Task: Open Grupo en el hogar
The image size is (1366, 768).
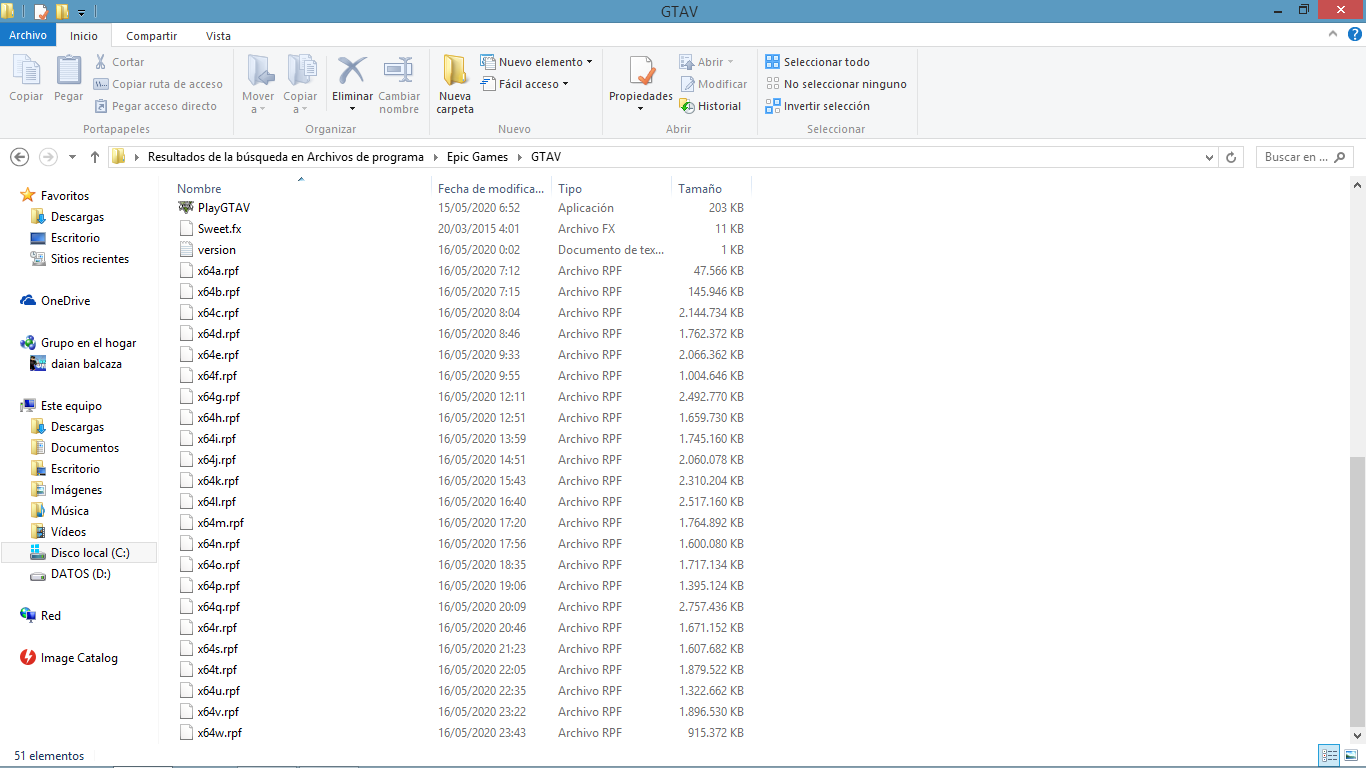Action: tap(88, 343)
